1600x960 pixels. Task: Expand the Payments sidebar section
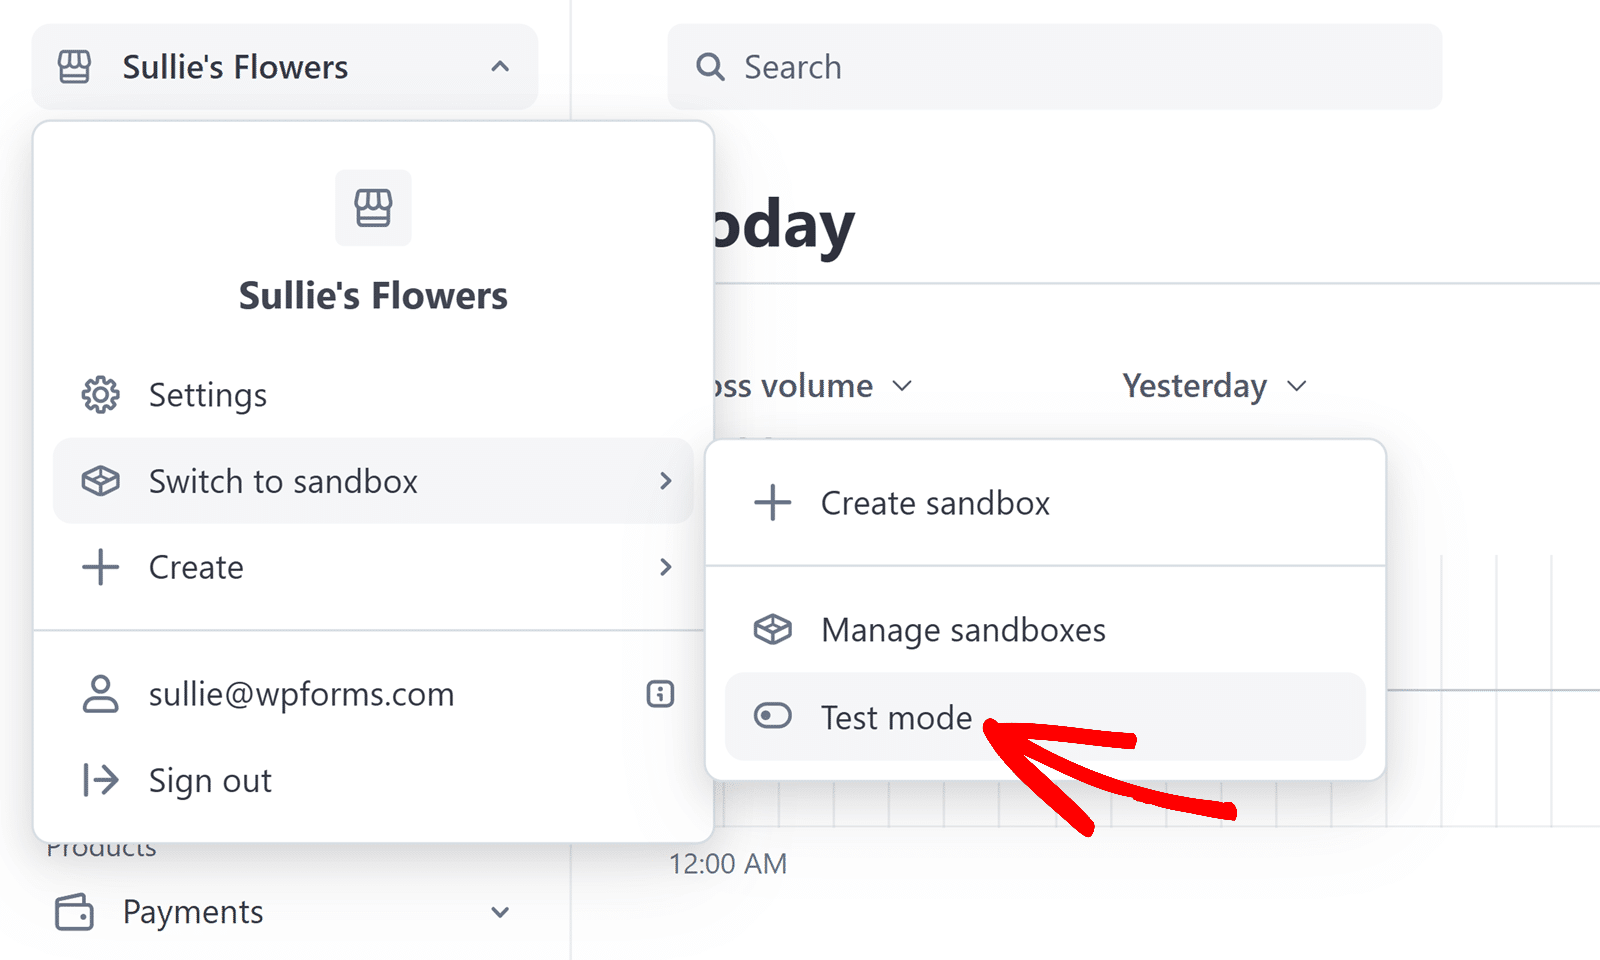point(500,912)
